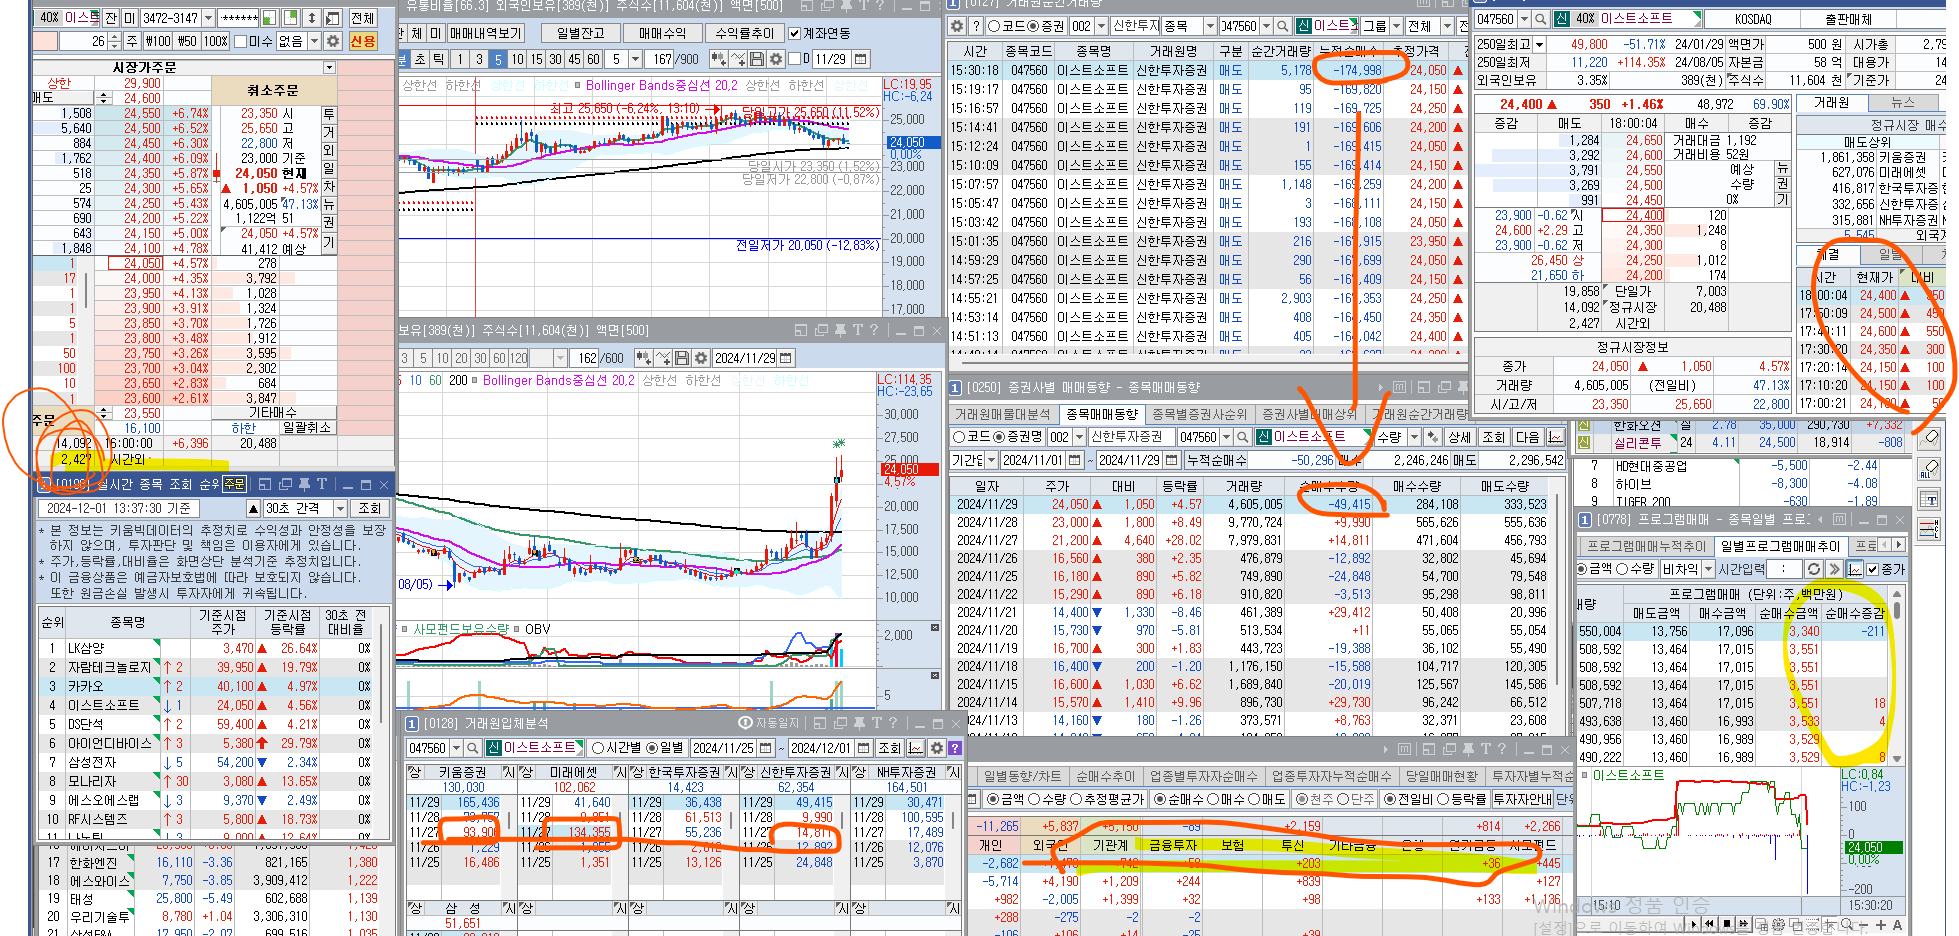The height and width of the screenshot is (936, 1959).
Task: Select 시간별 radio in 거래원입체분석 window
Action: point(598,748)
